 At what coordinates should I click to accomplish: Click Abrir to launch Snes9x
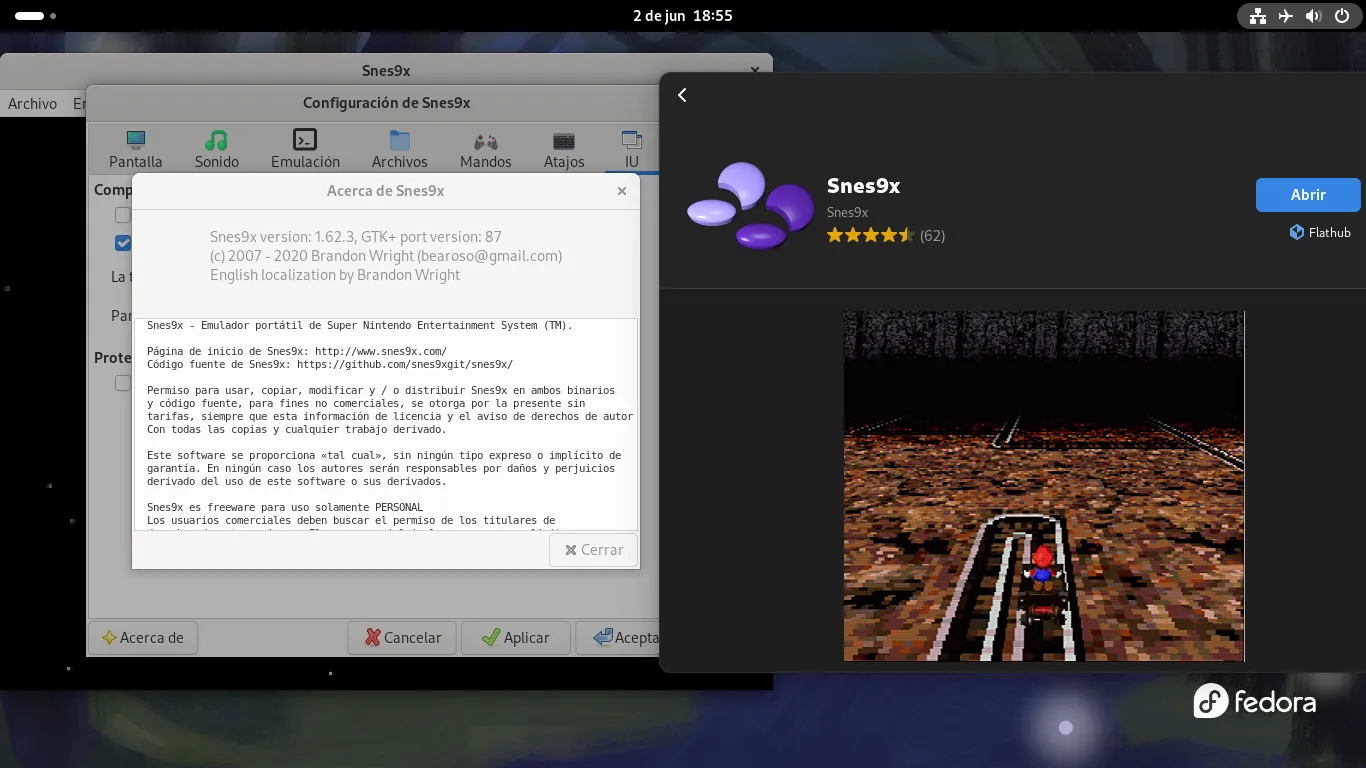click(x=1308, y=195)
